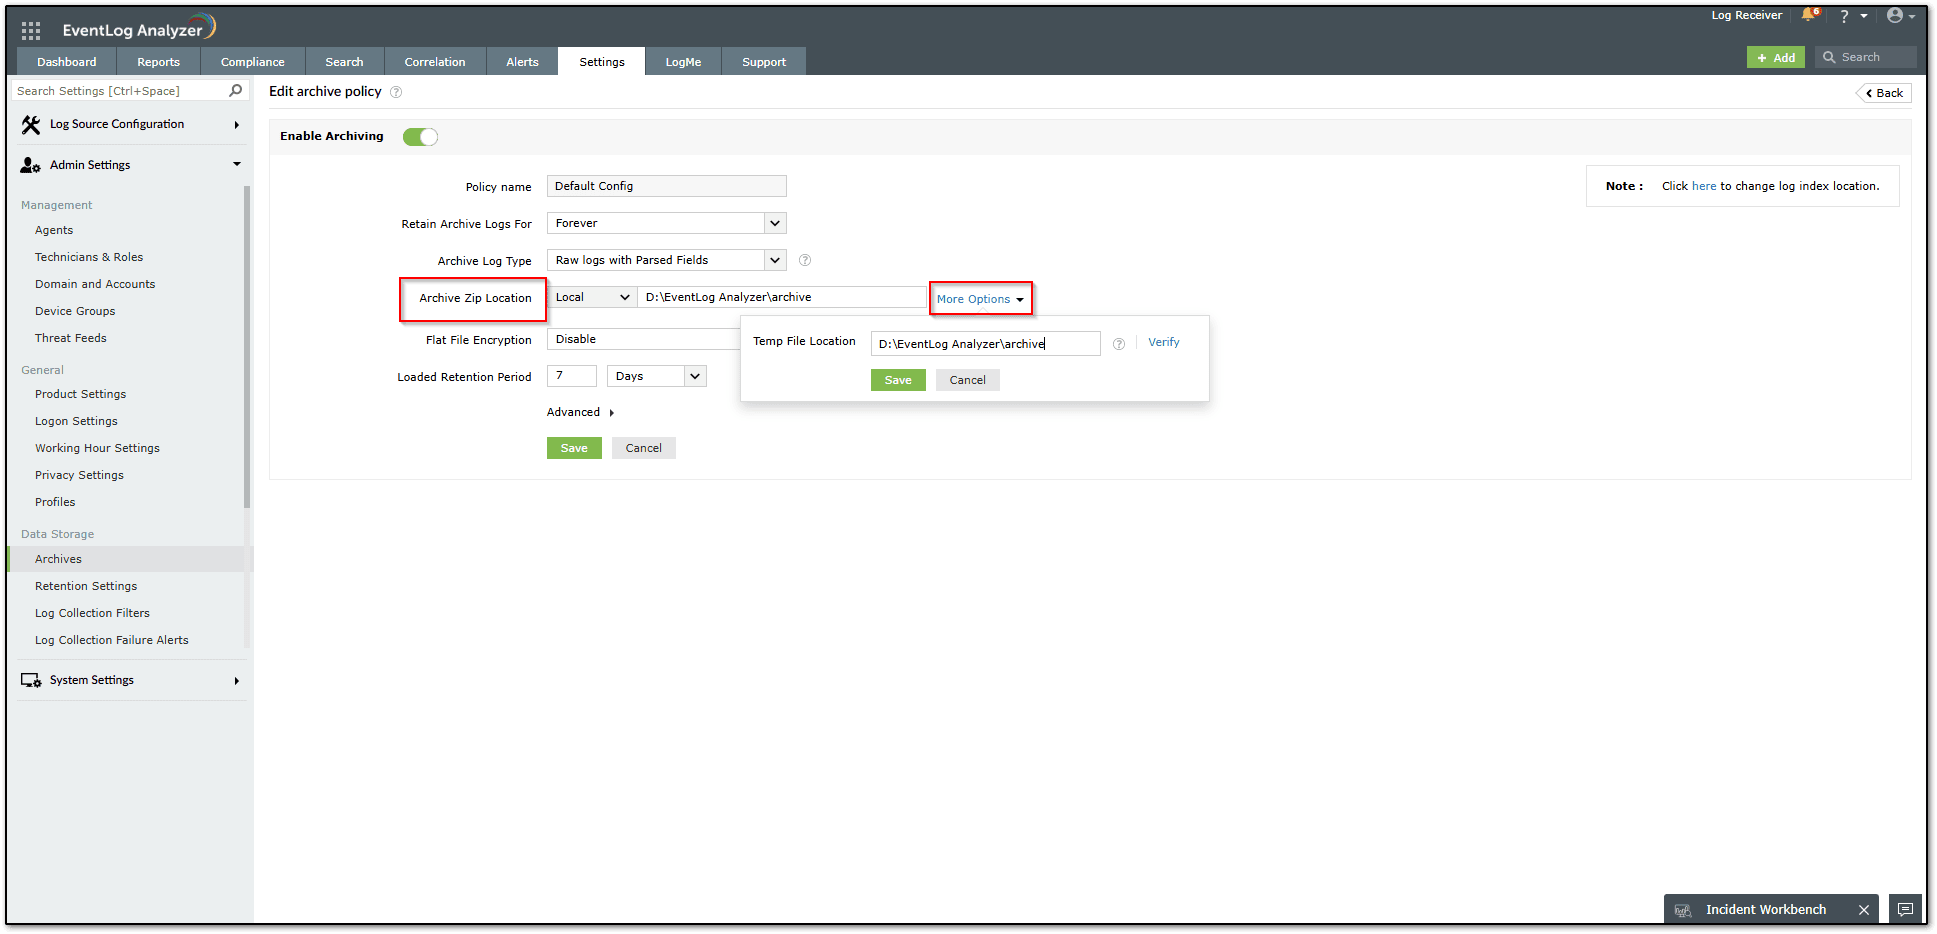This screenshot has height=934, width=1937.
Task: Click help icon beside Edit archive policy
Action: (x=396, y=92)
